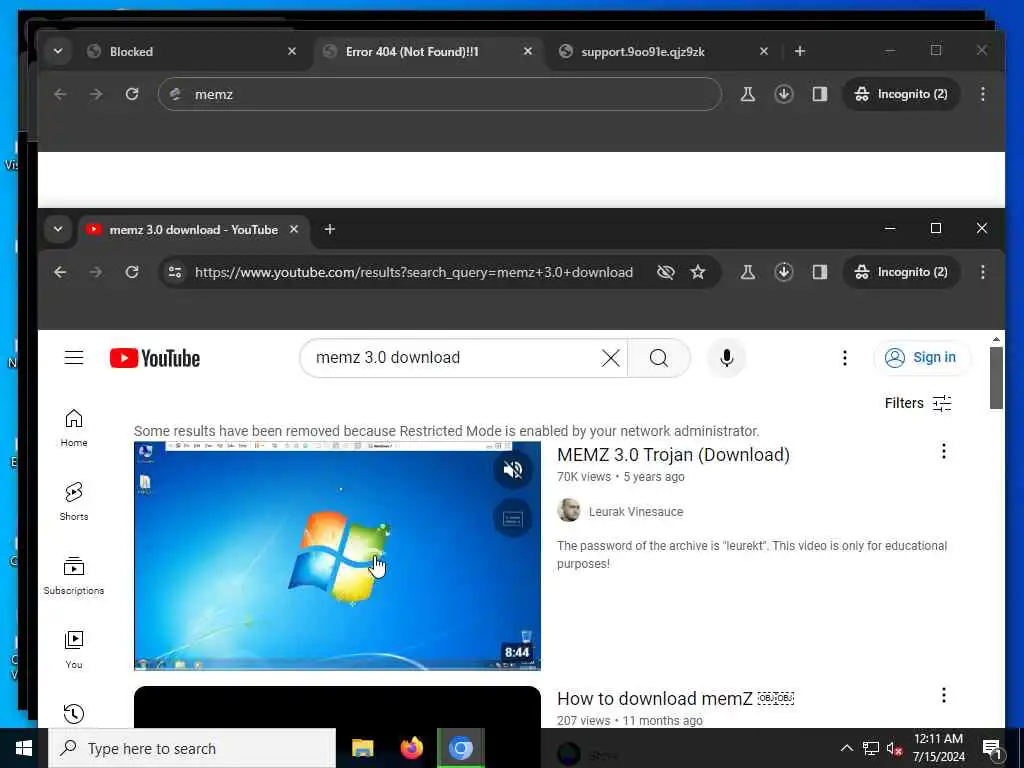Open three-dot menu in back Chrome window

pos(982,94)
